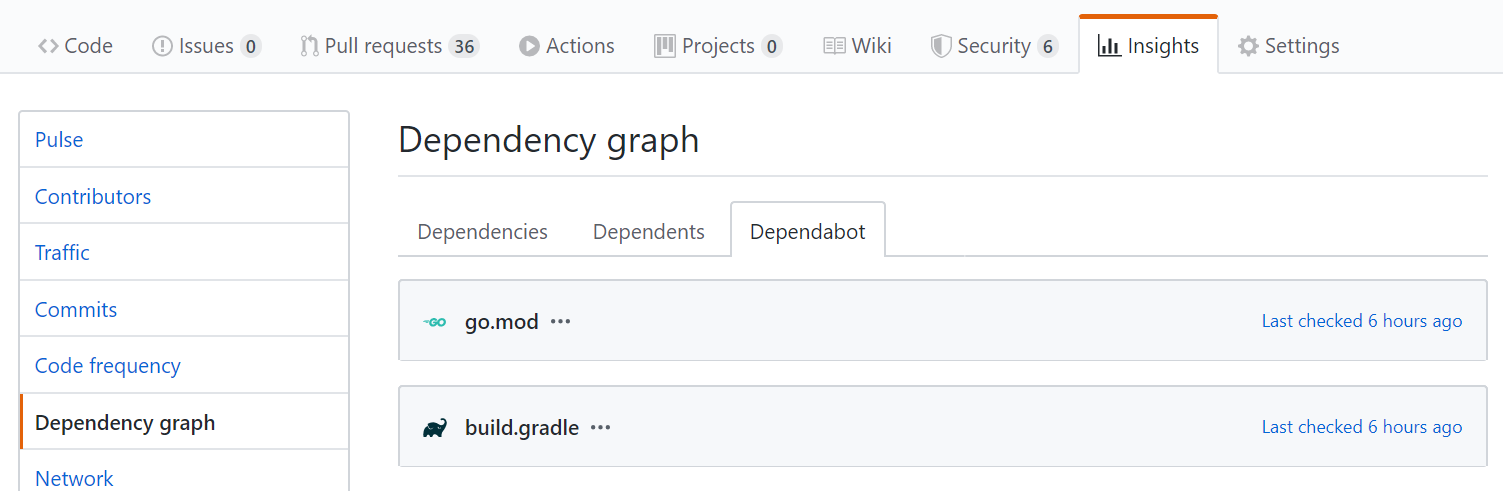Click the Code angle-brackets icon

pyautogui.click(x=48, y=46)
